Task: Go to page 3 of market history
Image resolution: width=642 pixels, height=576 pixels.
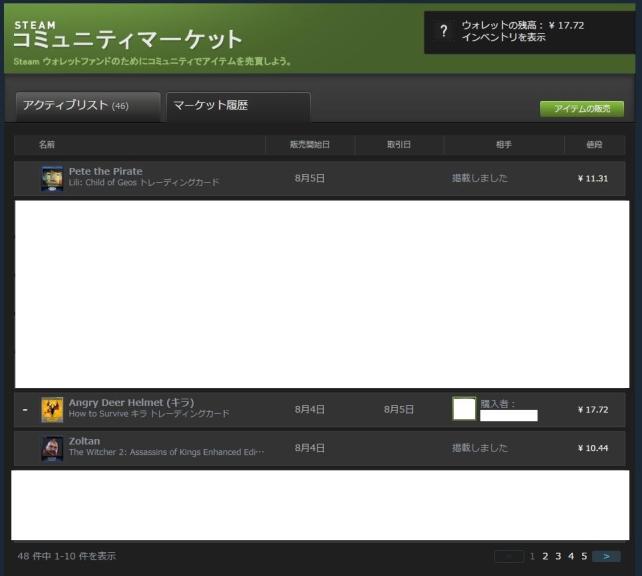Action: (x=558, y=556)
